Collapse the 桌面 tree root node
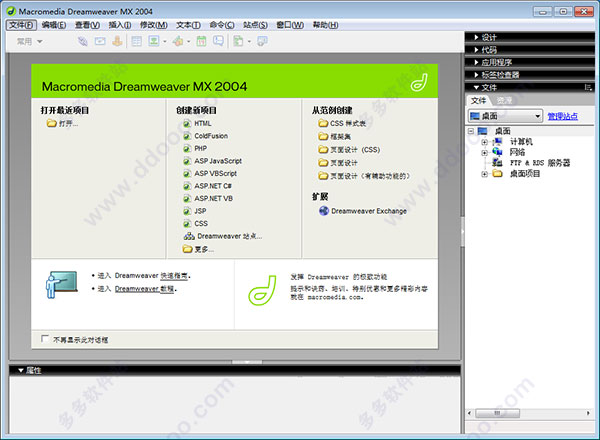The image size is (600, 440). tap(471, 131)
